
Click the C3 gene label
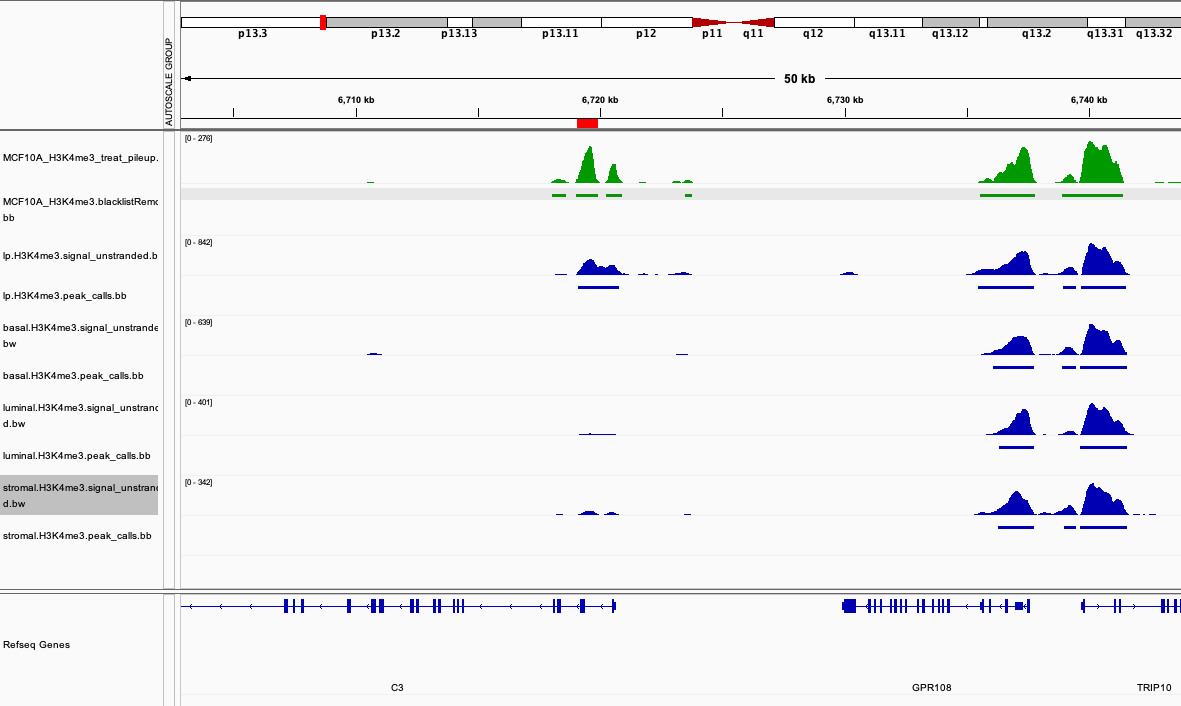tap(397, 688)
